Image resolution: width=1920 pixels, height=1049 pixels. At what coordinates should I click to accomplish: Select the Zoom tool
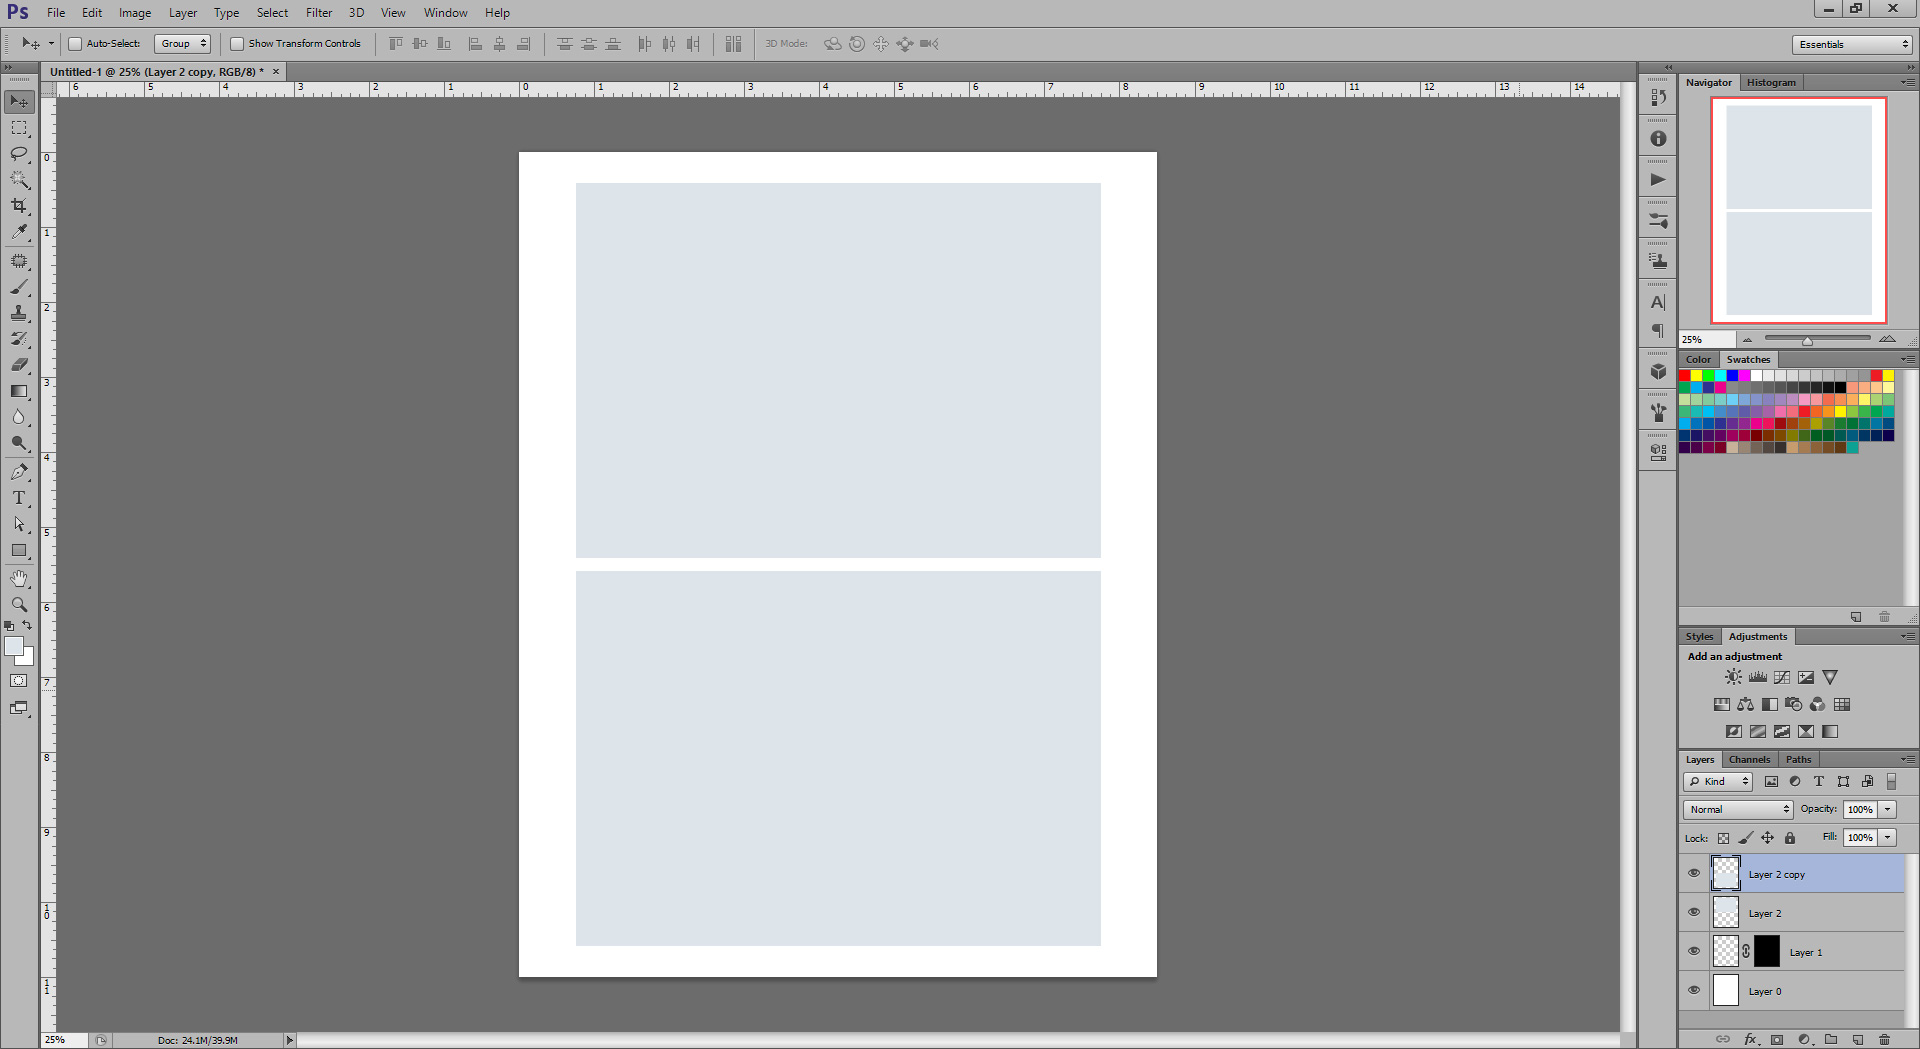(18, 604)
